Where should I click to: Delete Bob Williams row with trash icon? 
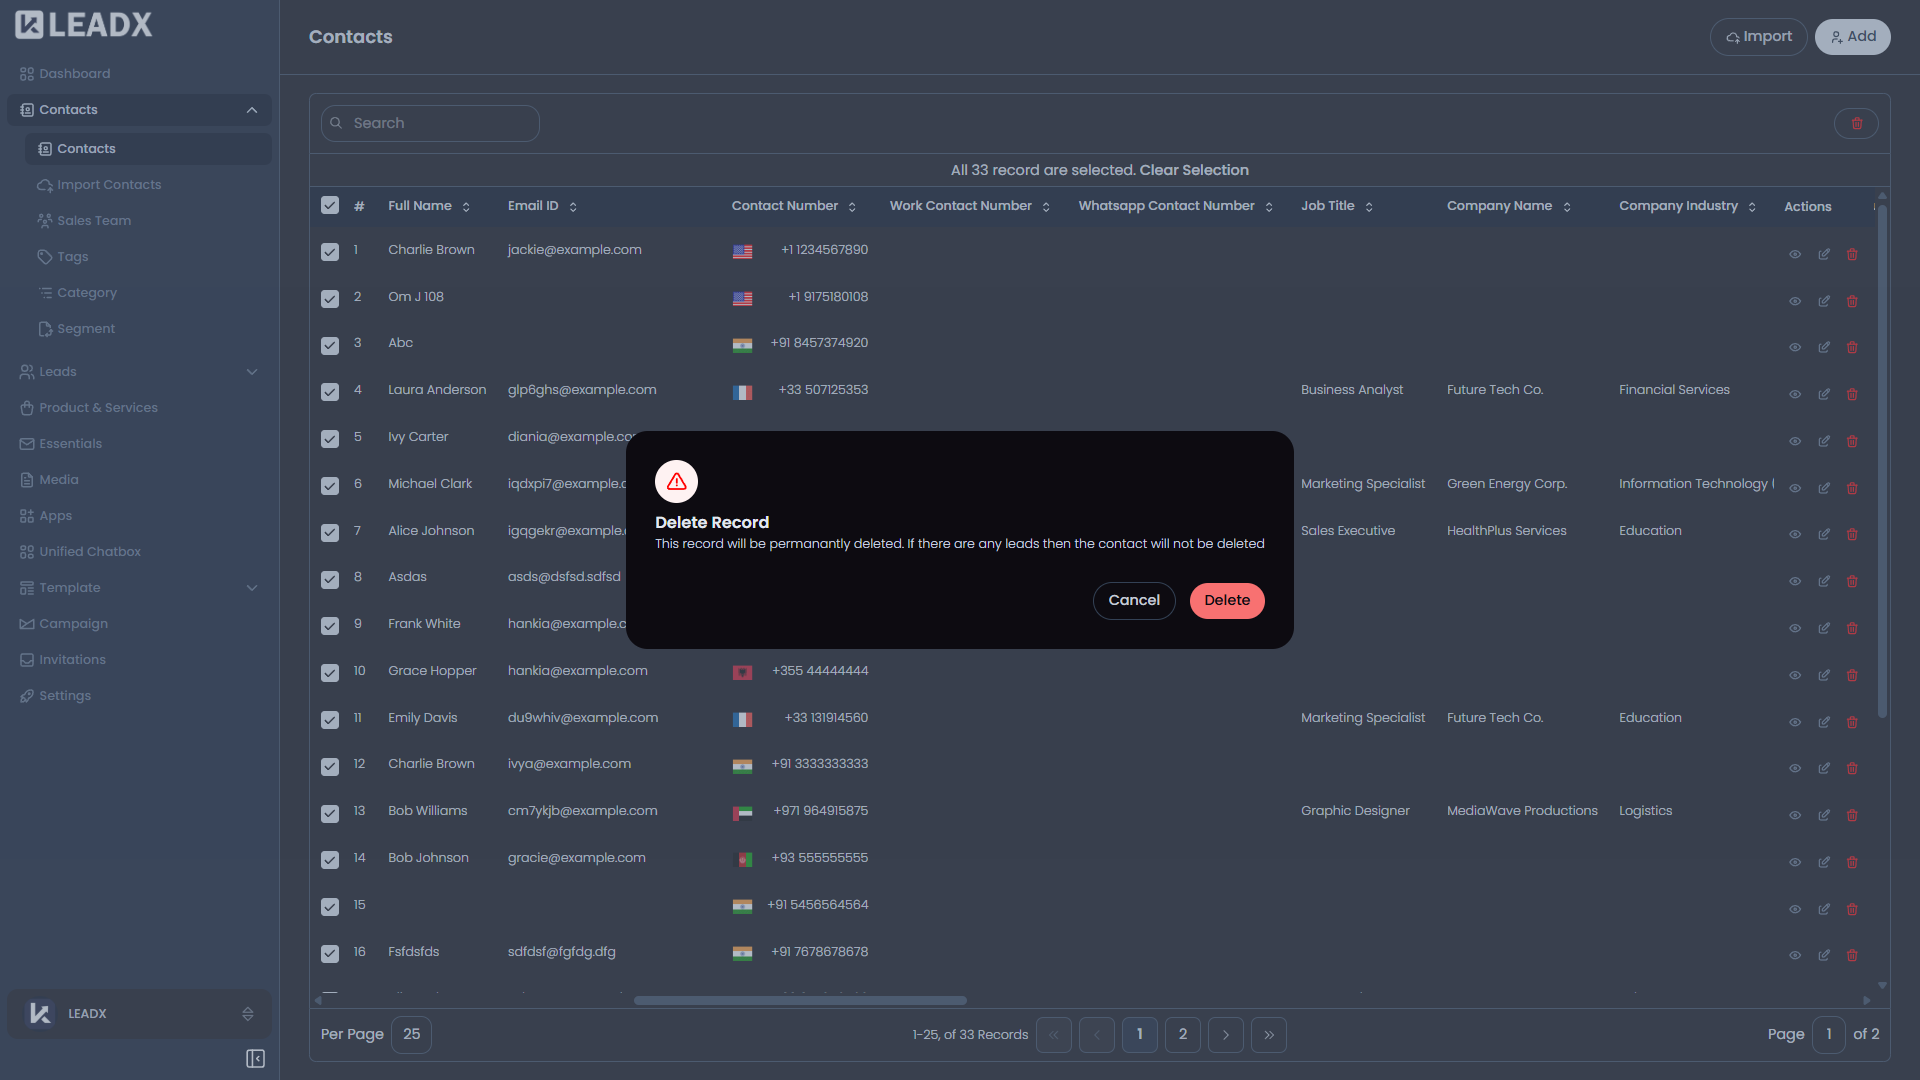pos(1853,815)
